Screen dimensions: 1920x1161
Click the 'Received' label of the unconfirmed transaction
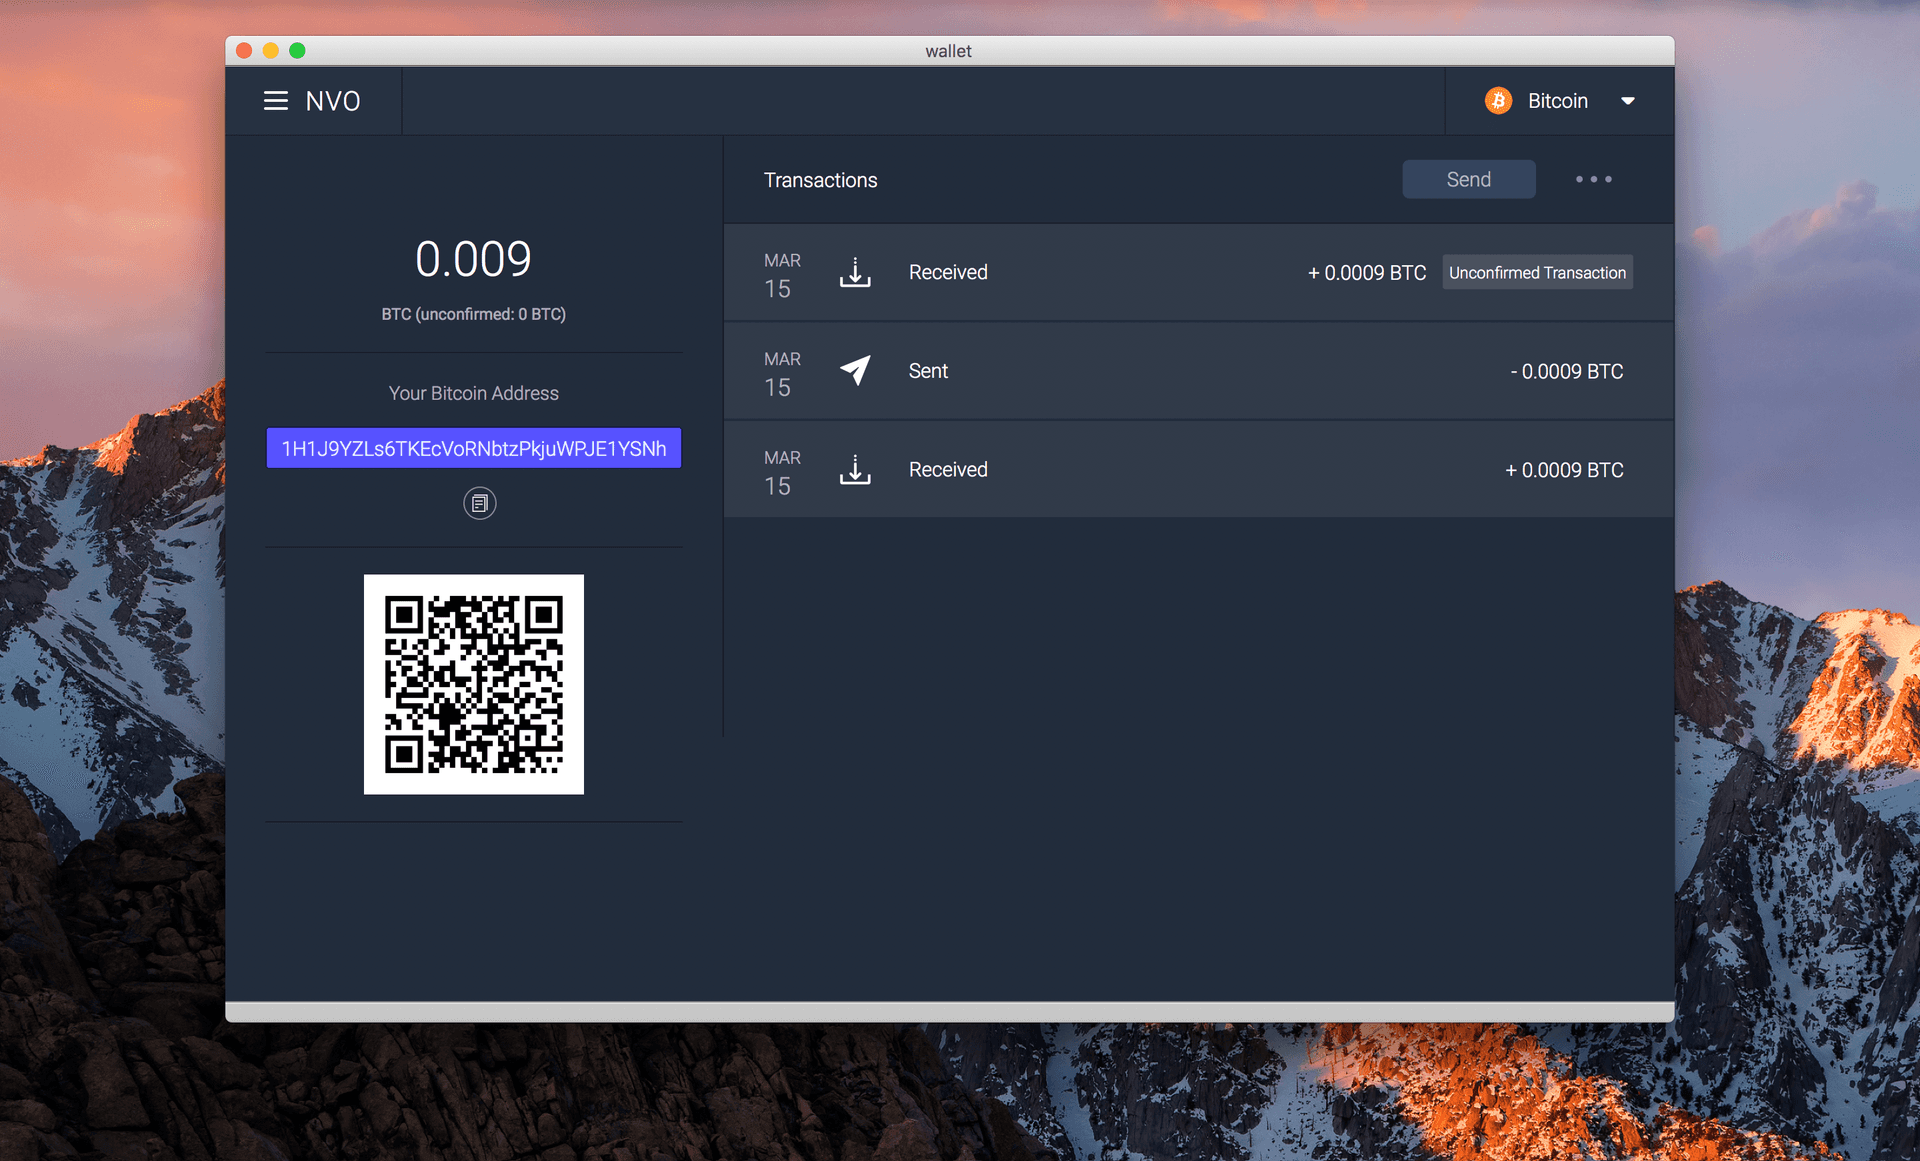coord(948,272)
